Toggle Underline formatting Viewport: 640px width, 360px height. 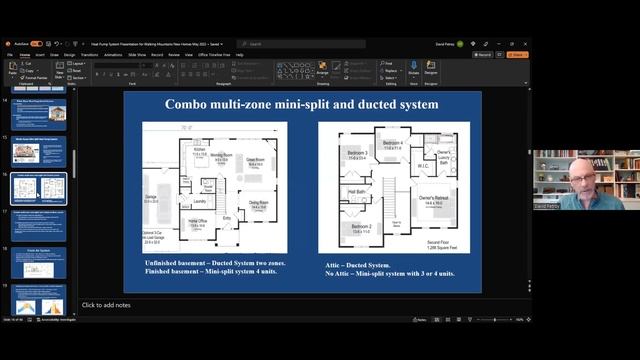111,74
